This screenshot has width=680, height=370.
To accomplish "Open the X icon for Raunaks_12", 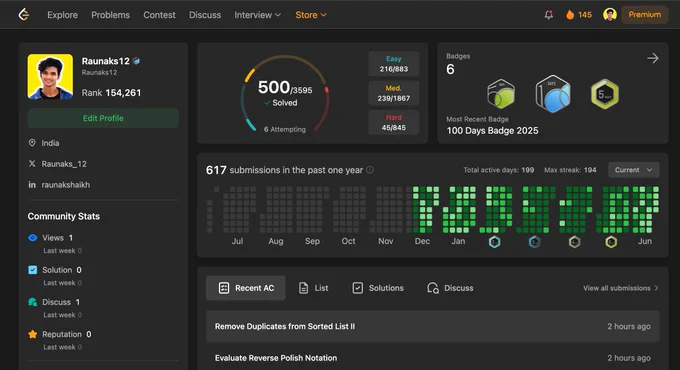I will tap(32, 164).
